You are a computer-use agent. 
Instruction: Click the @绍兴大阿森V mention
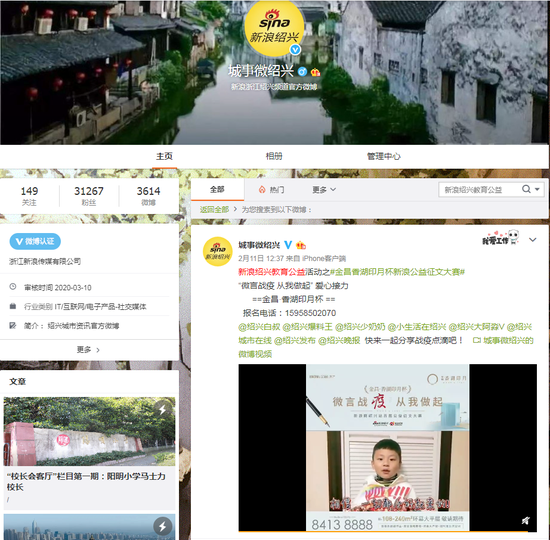point(476,327)
